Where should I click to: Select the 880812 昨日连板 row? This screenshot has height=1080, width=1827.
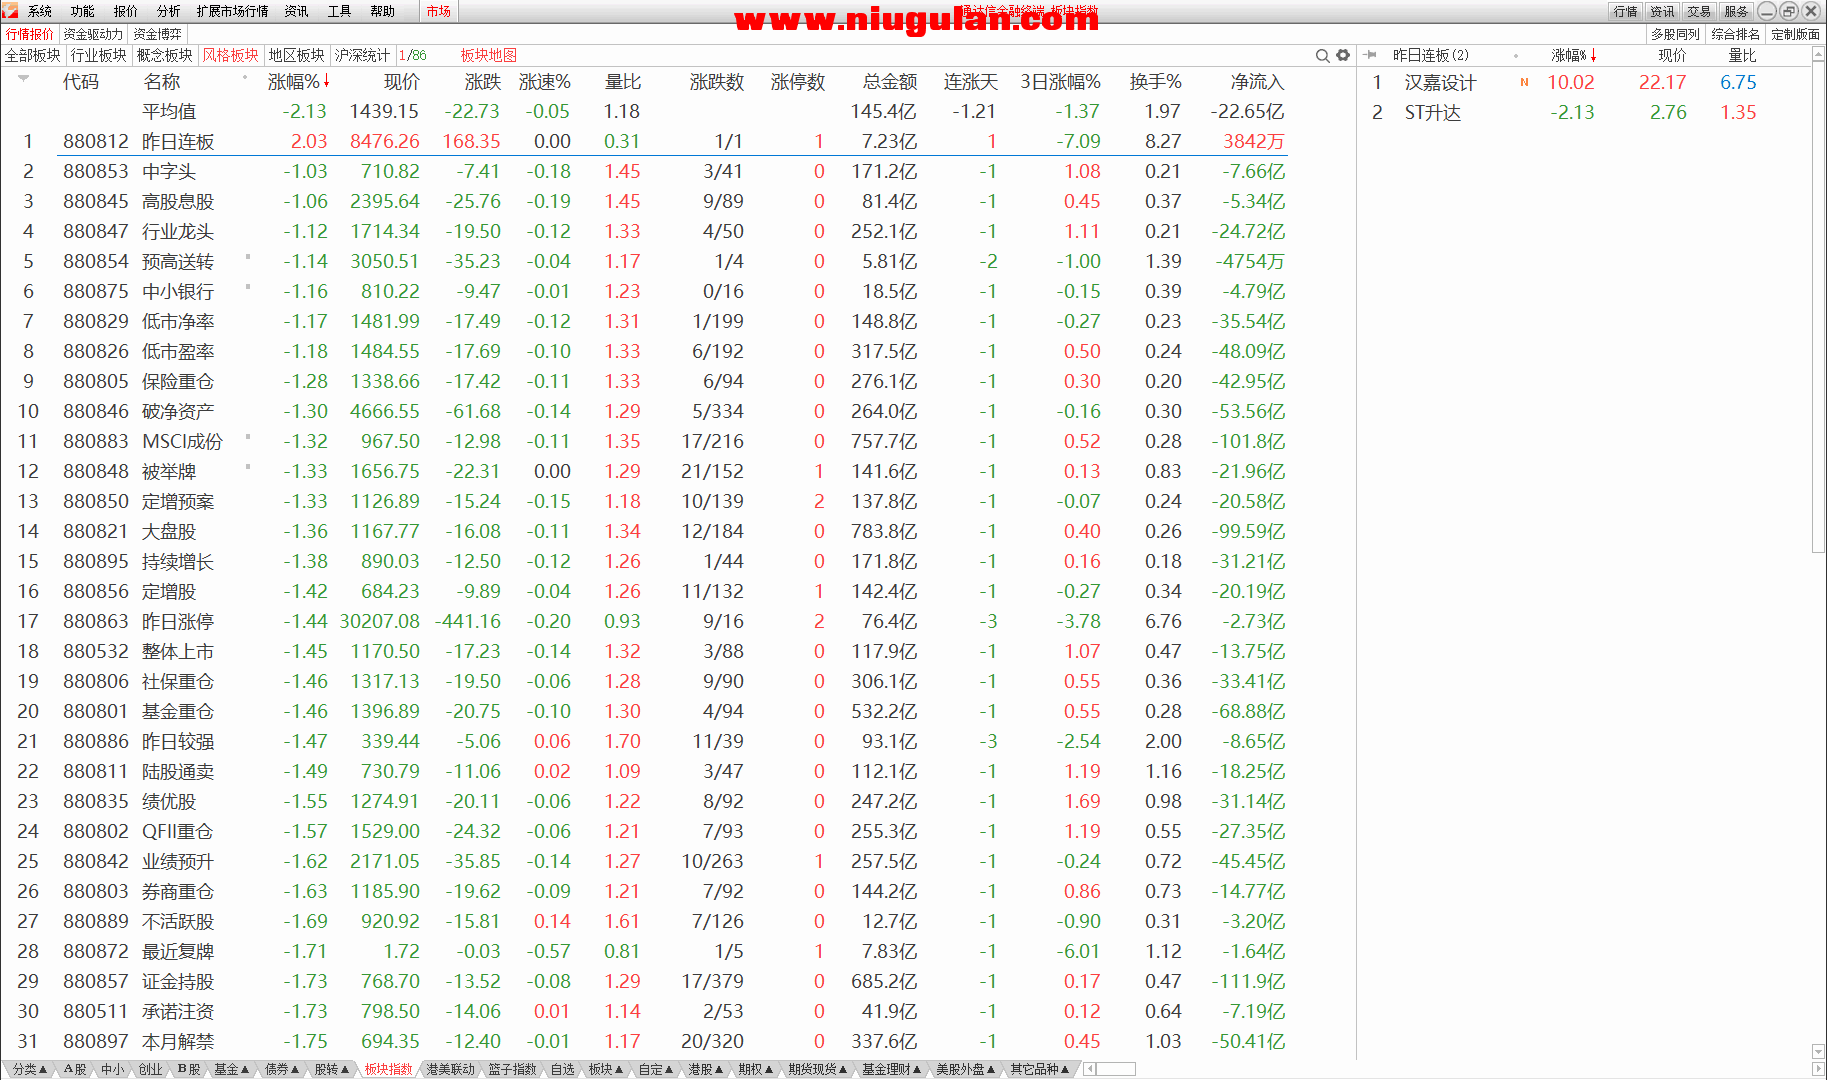[x=643, y=141]
